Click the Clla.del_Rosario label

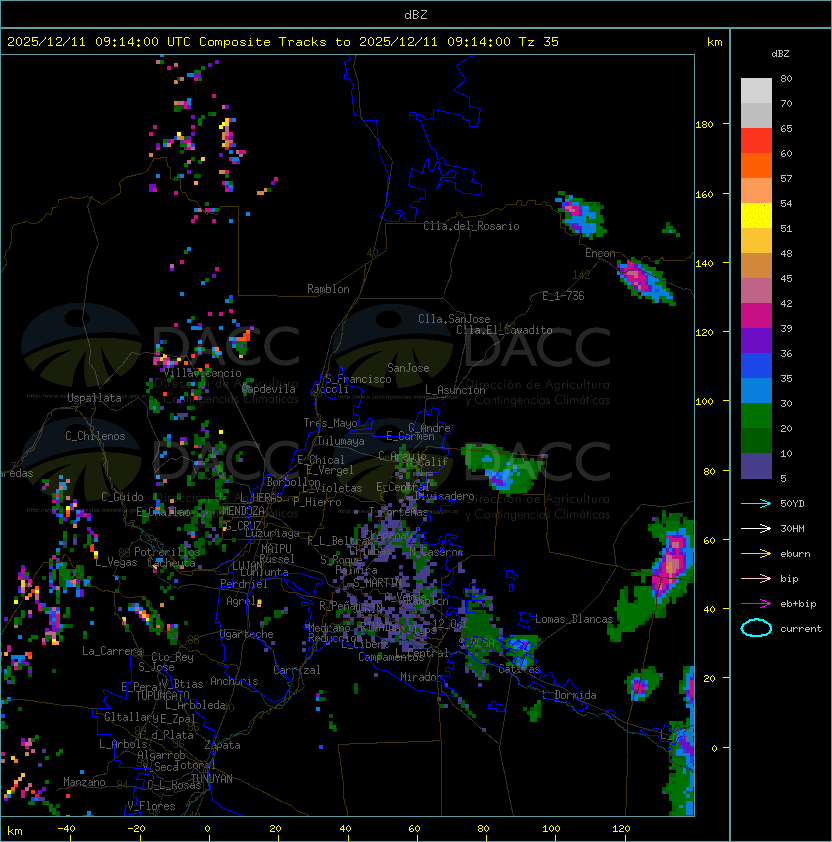[471, 226]
